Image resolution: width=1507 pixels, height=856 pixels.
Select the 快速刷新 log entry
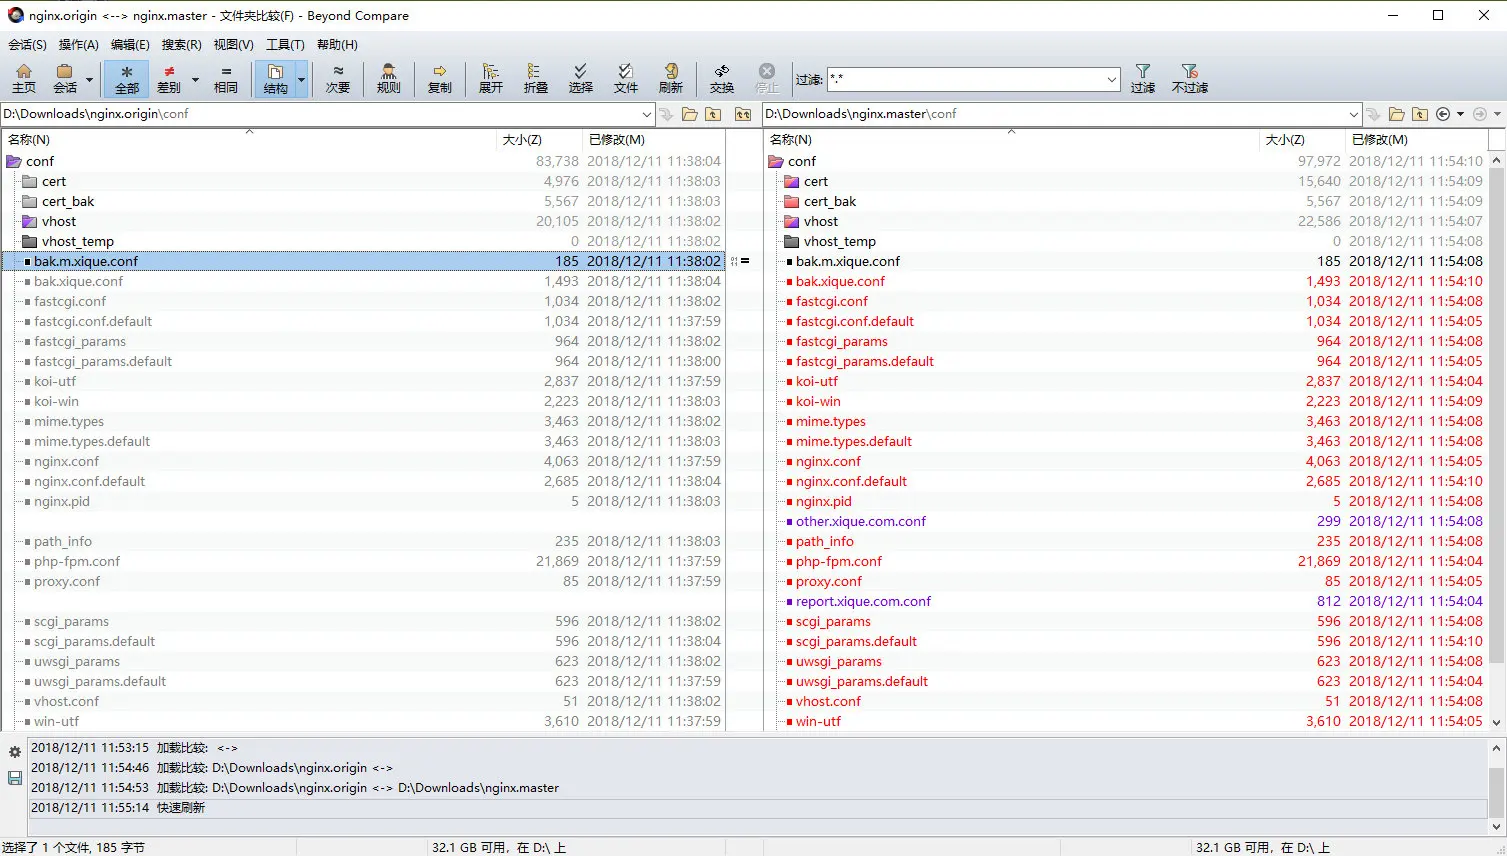pos(757,808)
